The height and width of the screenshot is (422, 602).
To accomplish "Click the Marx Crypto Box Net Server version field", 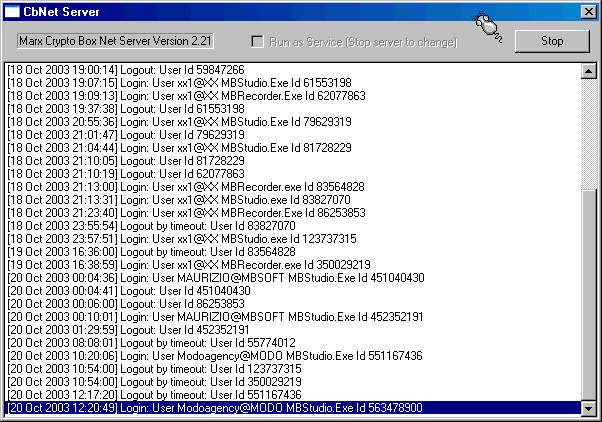I will (x=115, y=41).
